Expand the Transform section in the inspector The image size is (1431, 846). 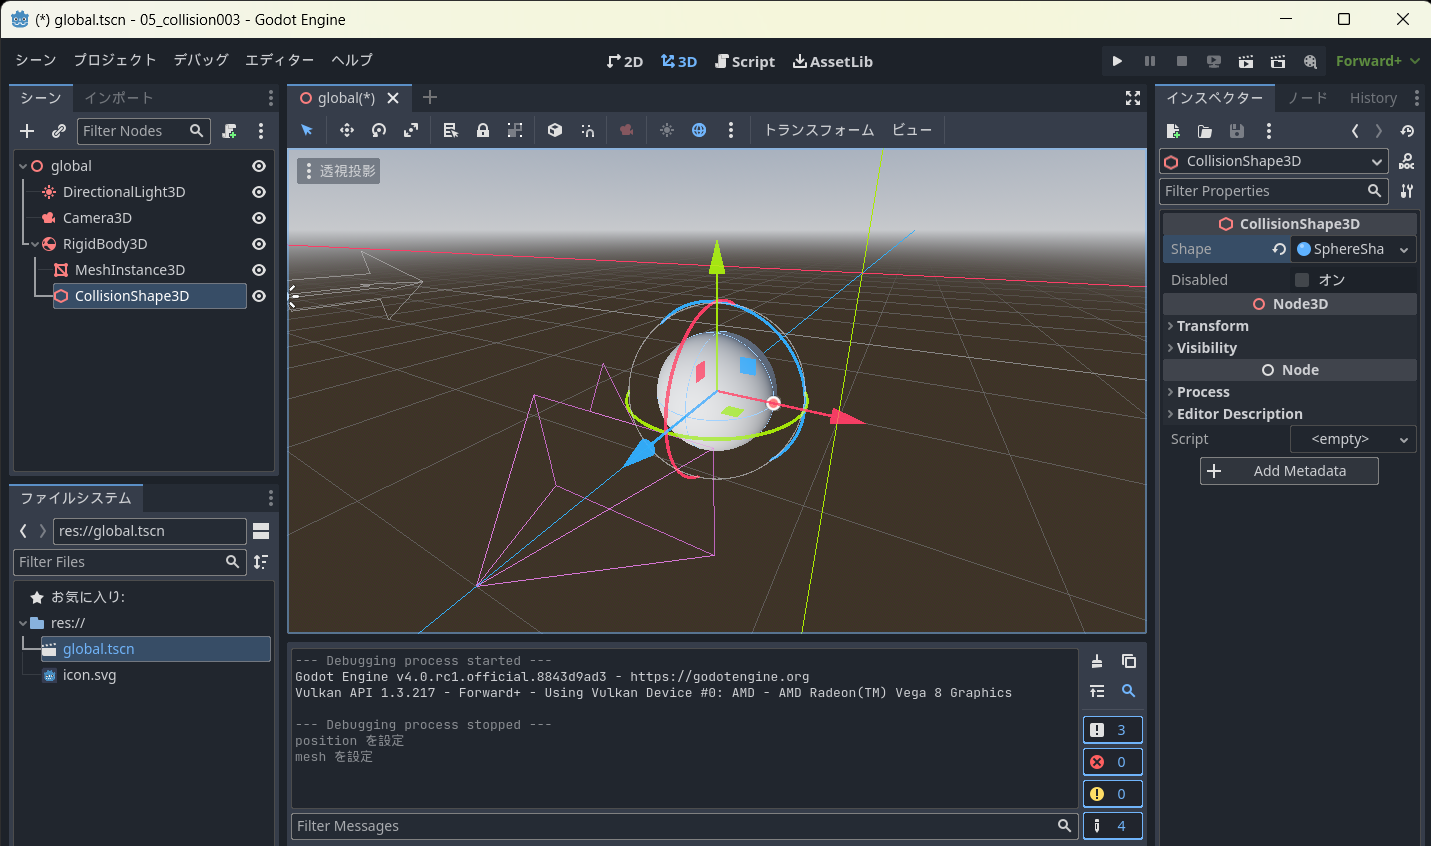1212,326
